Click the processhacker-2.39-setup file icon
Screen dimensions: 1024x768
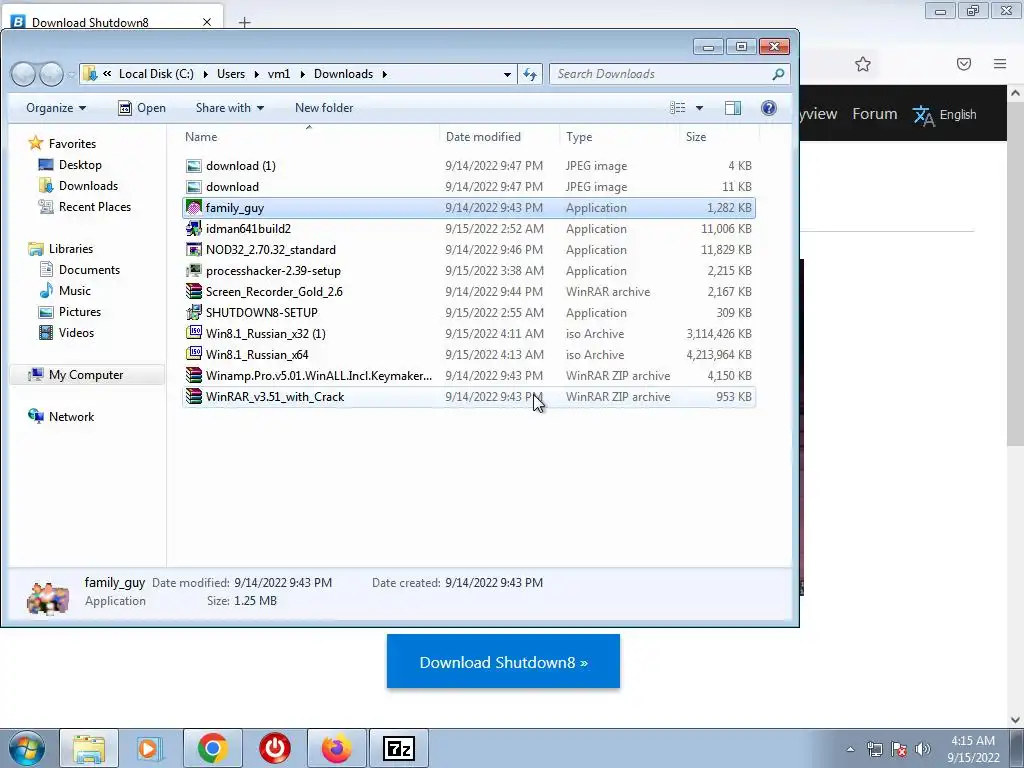193,270
